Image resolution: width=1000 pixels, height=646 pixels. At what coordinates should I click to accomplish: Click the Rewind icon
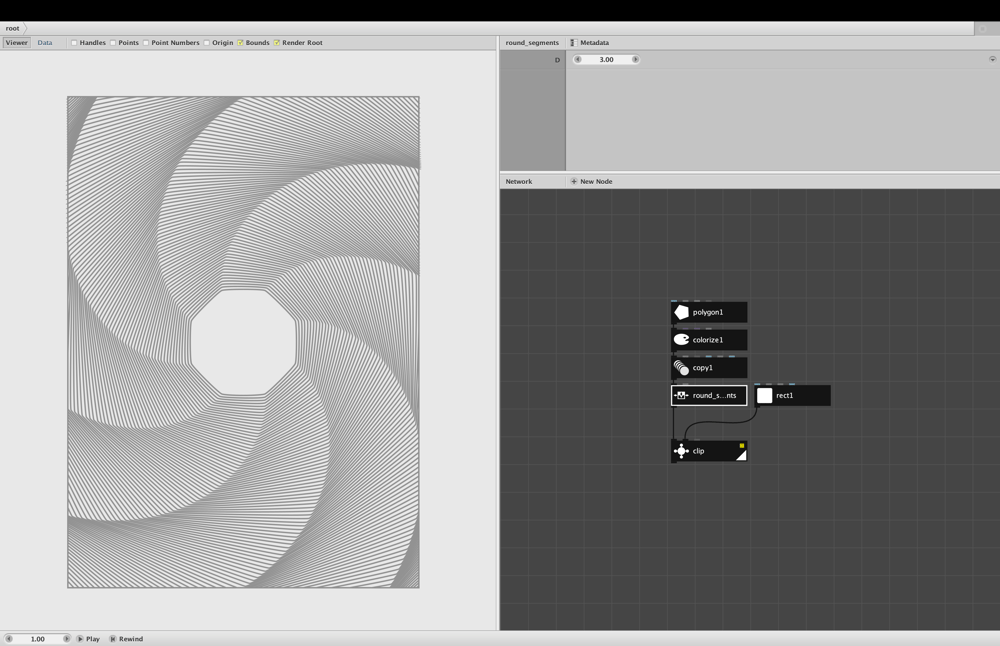(112, 638)
